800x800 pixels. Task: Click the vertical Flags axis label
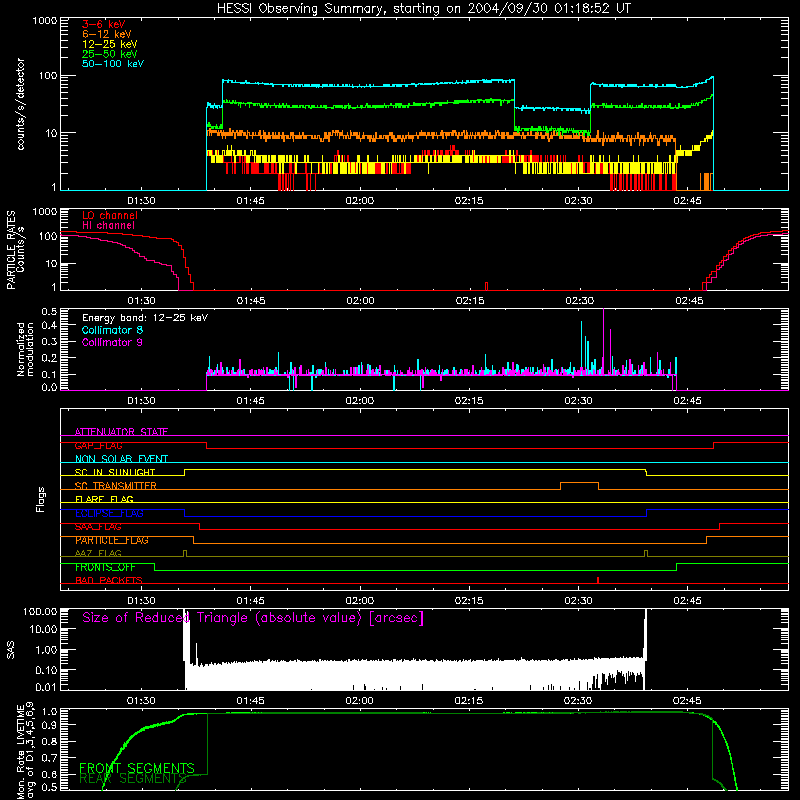pyautogui.click(x=40, y=499)
